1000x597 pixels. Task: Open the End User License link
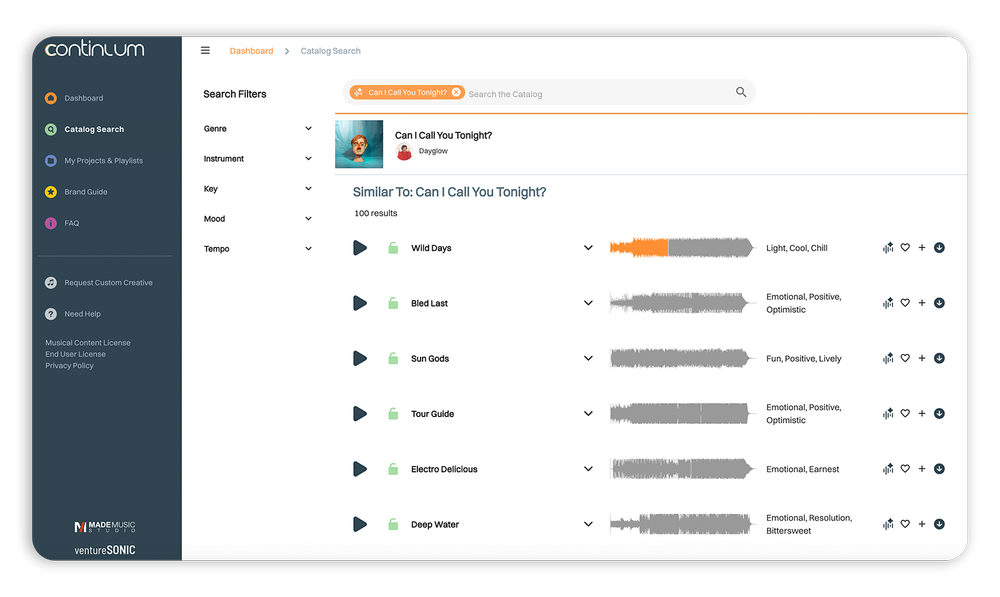75,354
